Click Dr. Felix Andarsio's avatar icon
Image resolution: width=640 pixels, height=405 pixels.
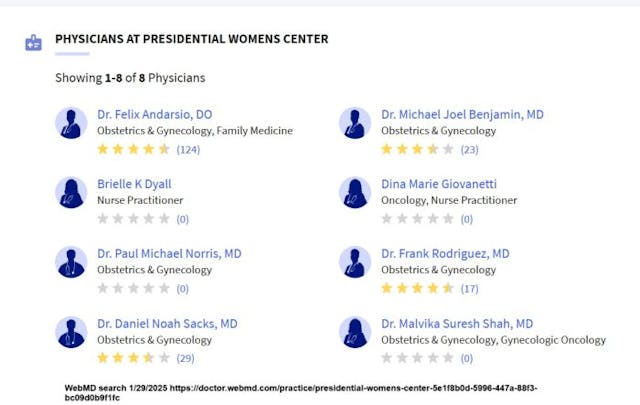click(71, 123)
